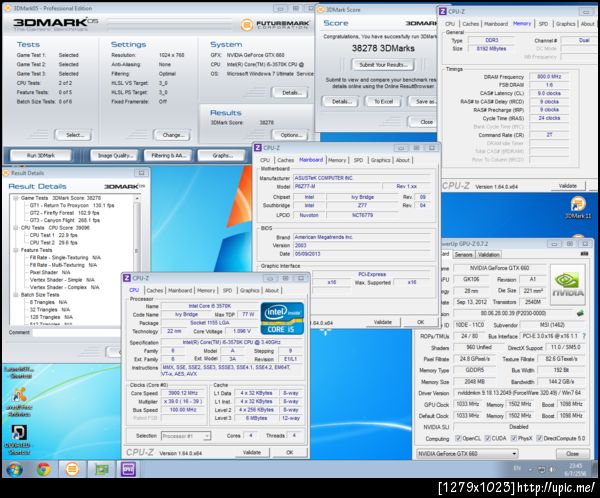The image size is (600, 498).
Task: Launch Chrome from the taskbar
Action: pos(45,469)
